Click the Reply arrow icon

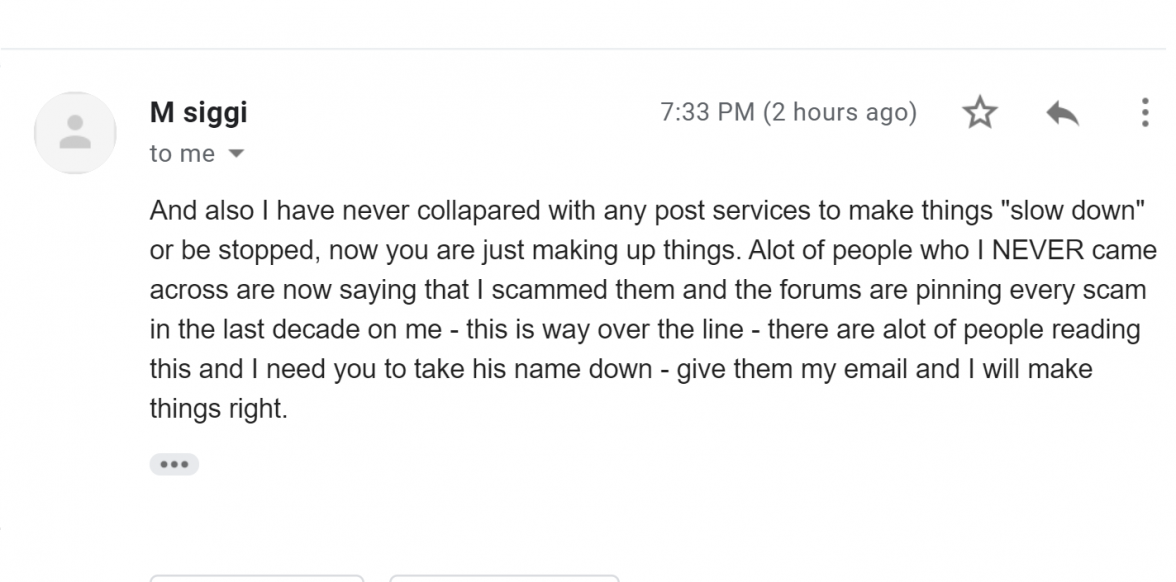[1062, 114]
